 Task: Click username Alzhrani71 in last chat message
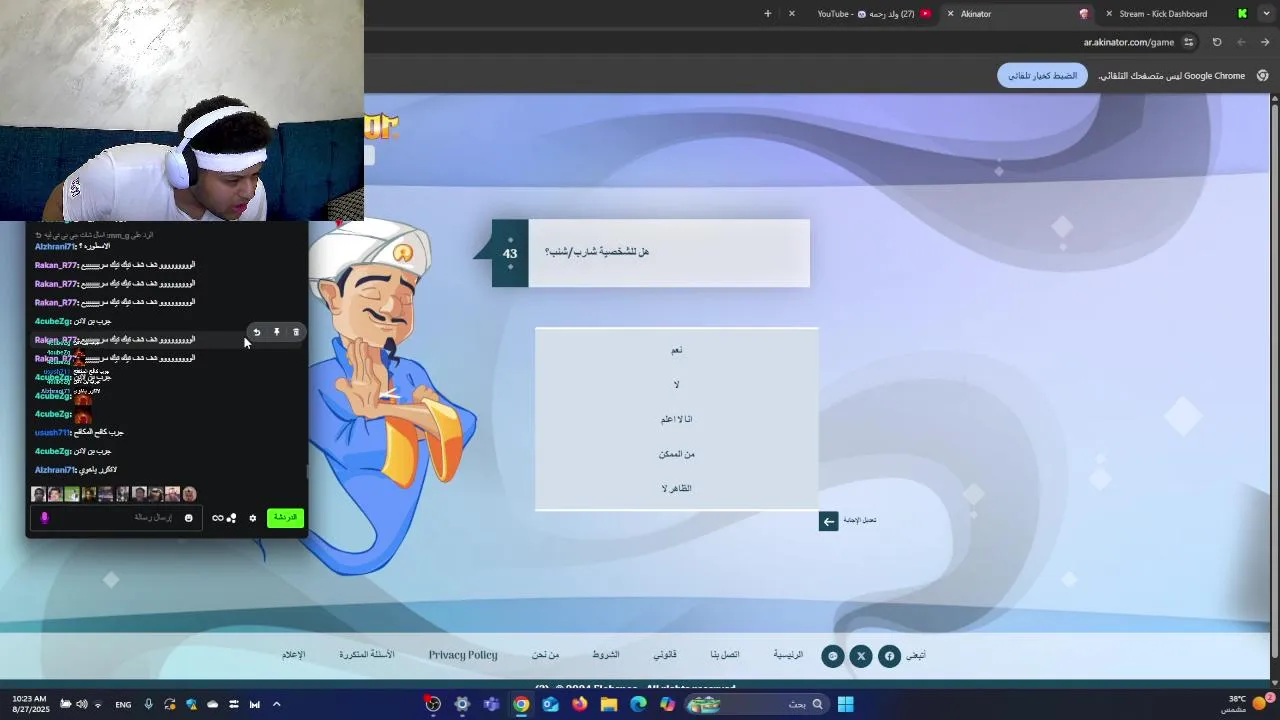coord(55,470)
